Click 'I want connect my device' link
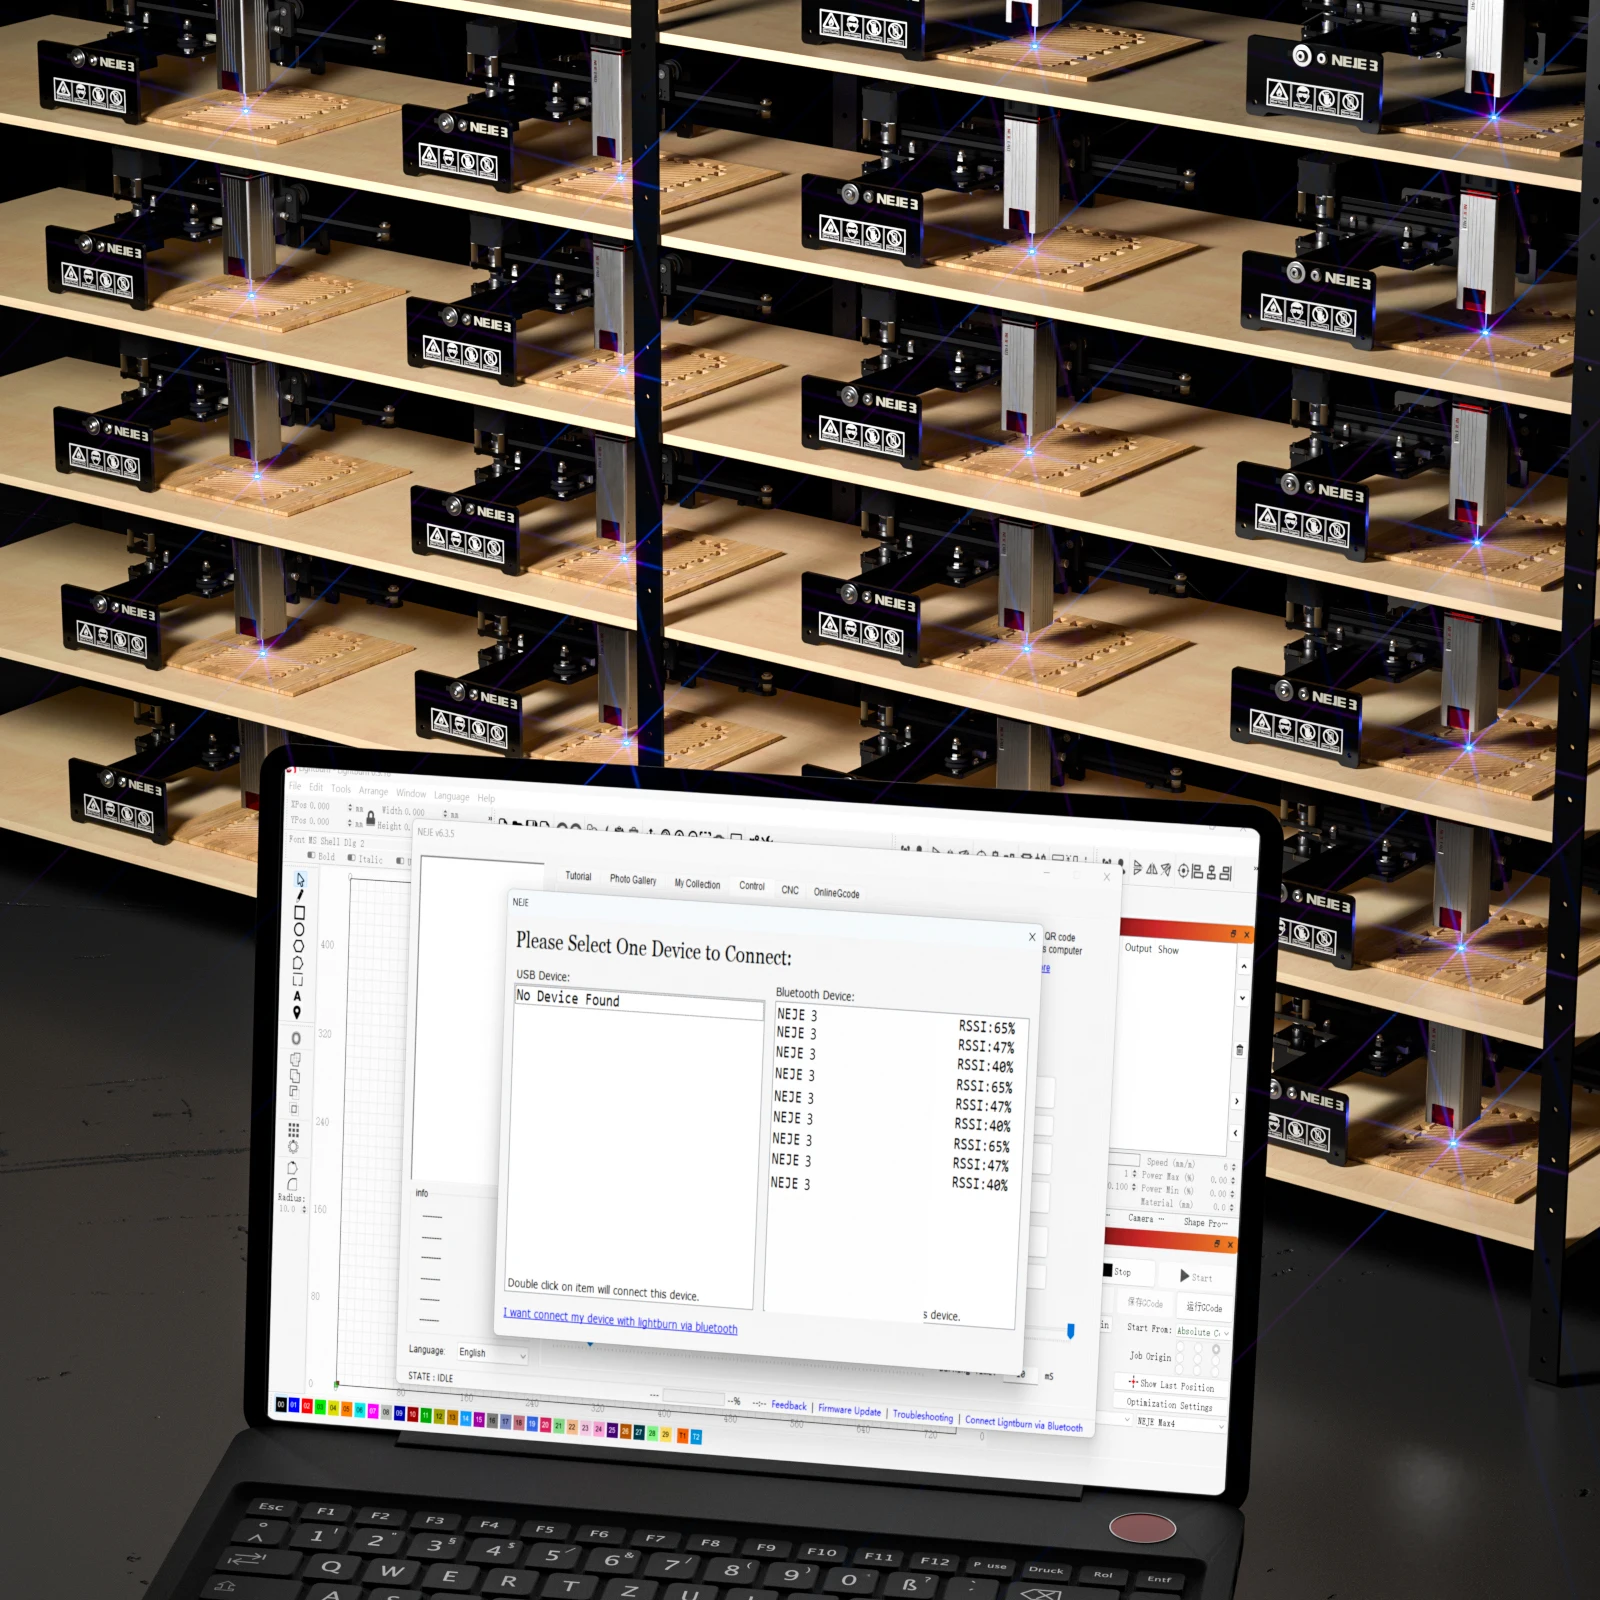Image resolution: width=1600 pixels, height=1600 pixels. coord(620,1320)
